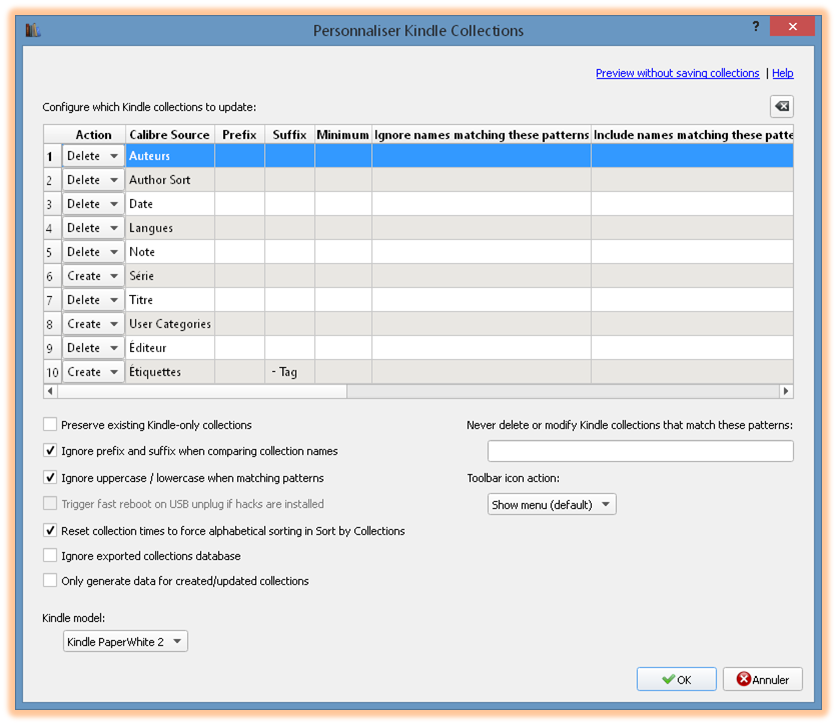The height and width of the screenshot is (725, 837).
Task: Enable Preserve existing Kindle-only collections
Action: pos(50,424)
